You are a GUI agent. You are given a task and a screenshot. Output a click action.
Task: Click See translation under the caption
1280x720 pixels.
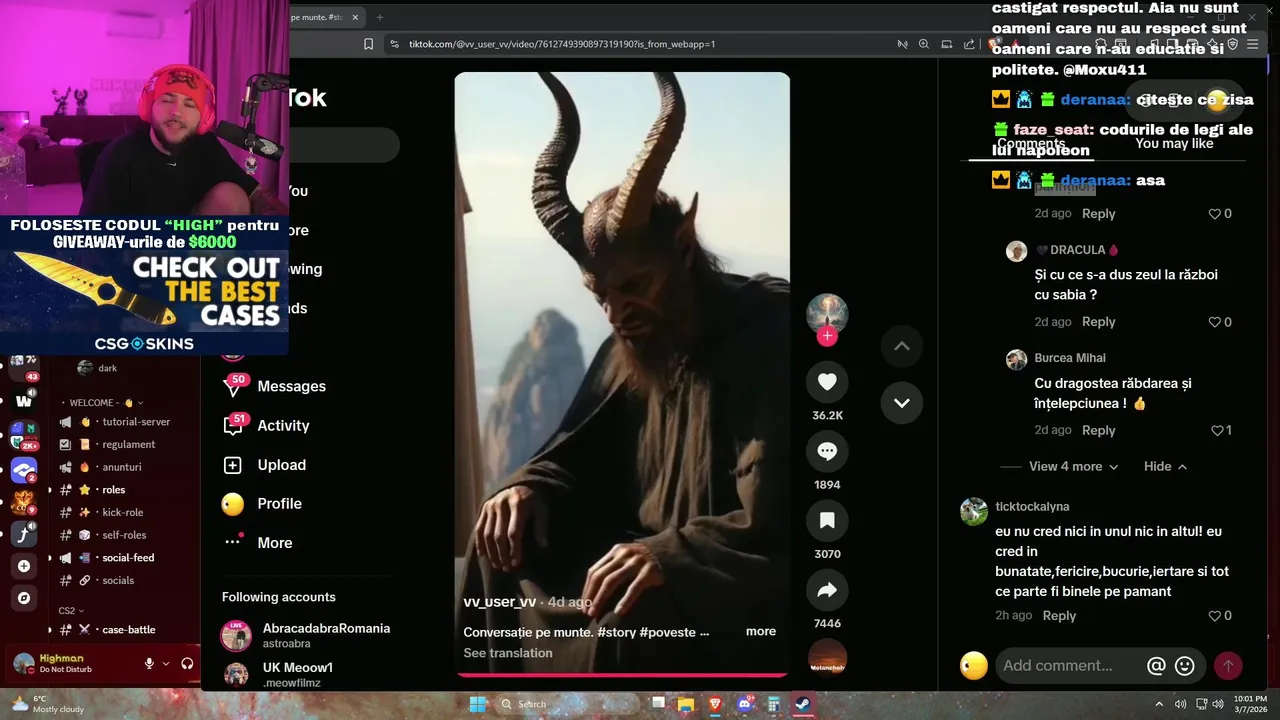508,653
